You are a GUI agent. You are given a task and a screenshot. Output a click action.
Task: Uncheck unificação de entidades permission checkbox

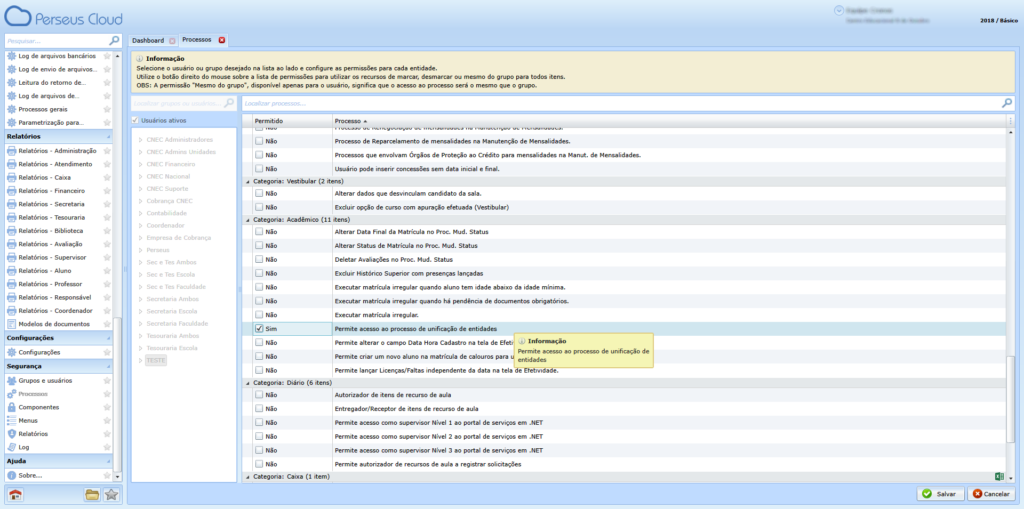[259, 328]
